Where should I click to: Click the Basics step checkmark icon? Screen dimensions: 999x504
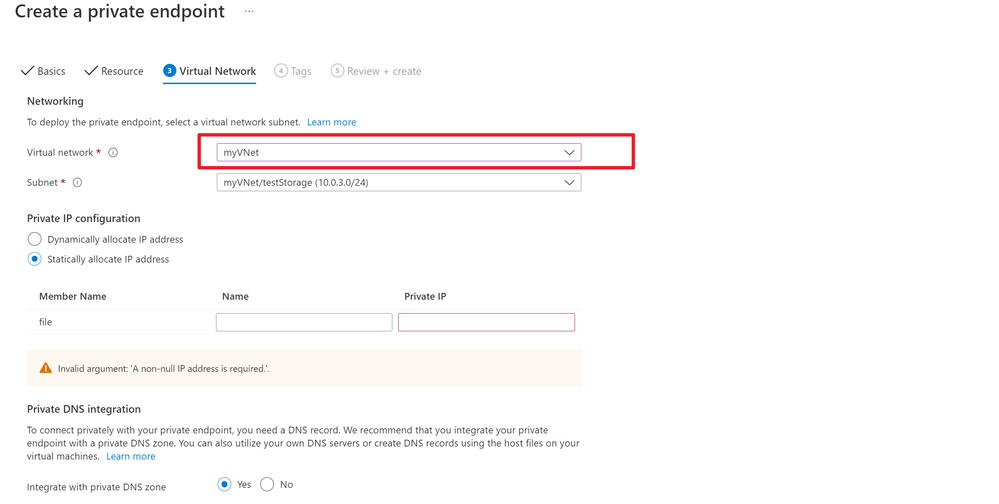[x=27, y=71]
